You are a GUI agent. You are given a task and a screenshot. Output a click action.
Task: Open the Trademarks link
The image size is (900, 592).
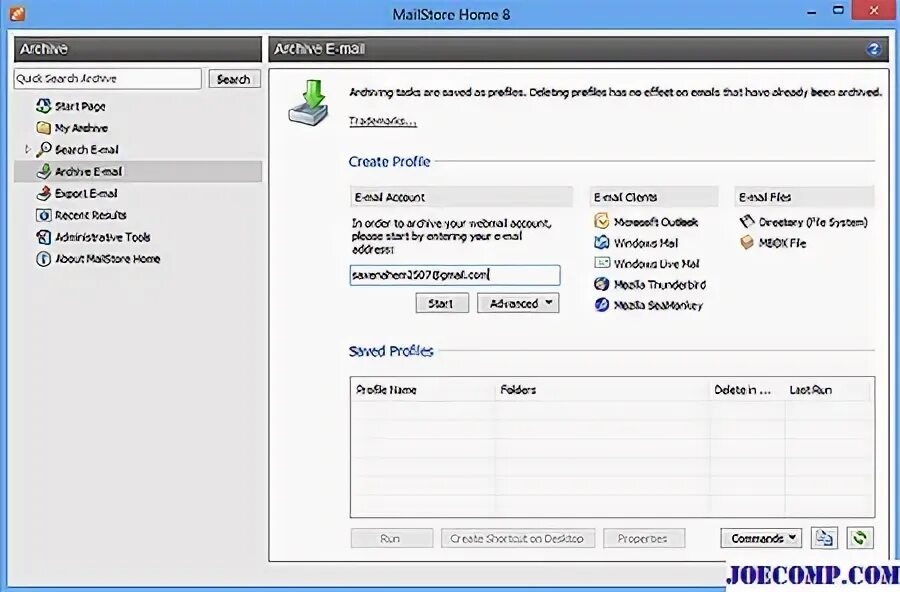(382, 121)
